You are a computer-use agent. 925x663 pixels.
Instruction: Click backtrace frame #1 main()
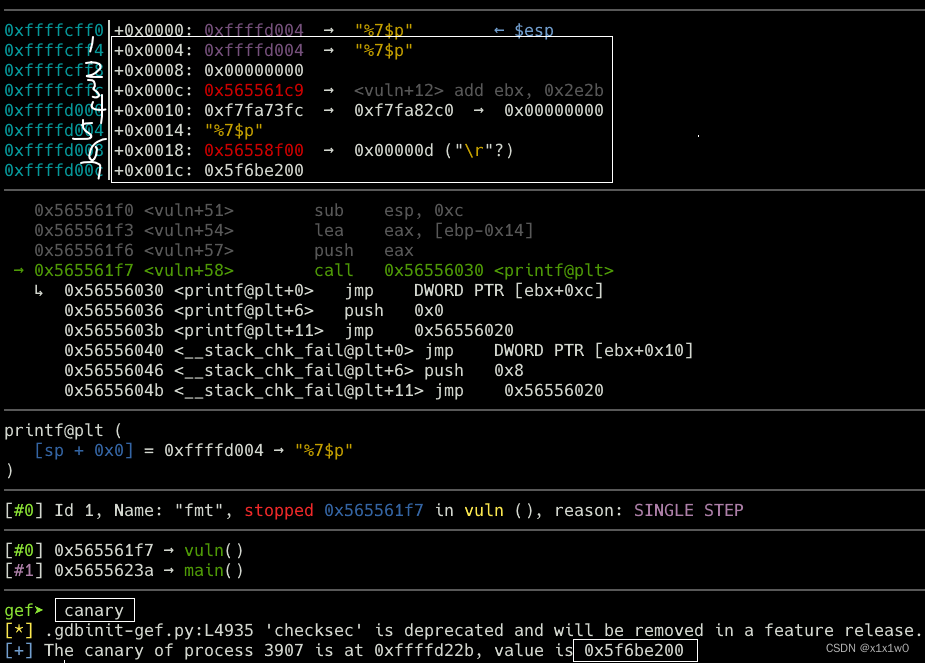coord(124,570)
